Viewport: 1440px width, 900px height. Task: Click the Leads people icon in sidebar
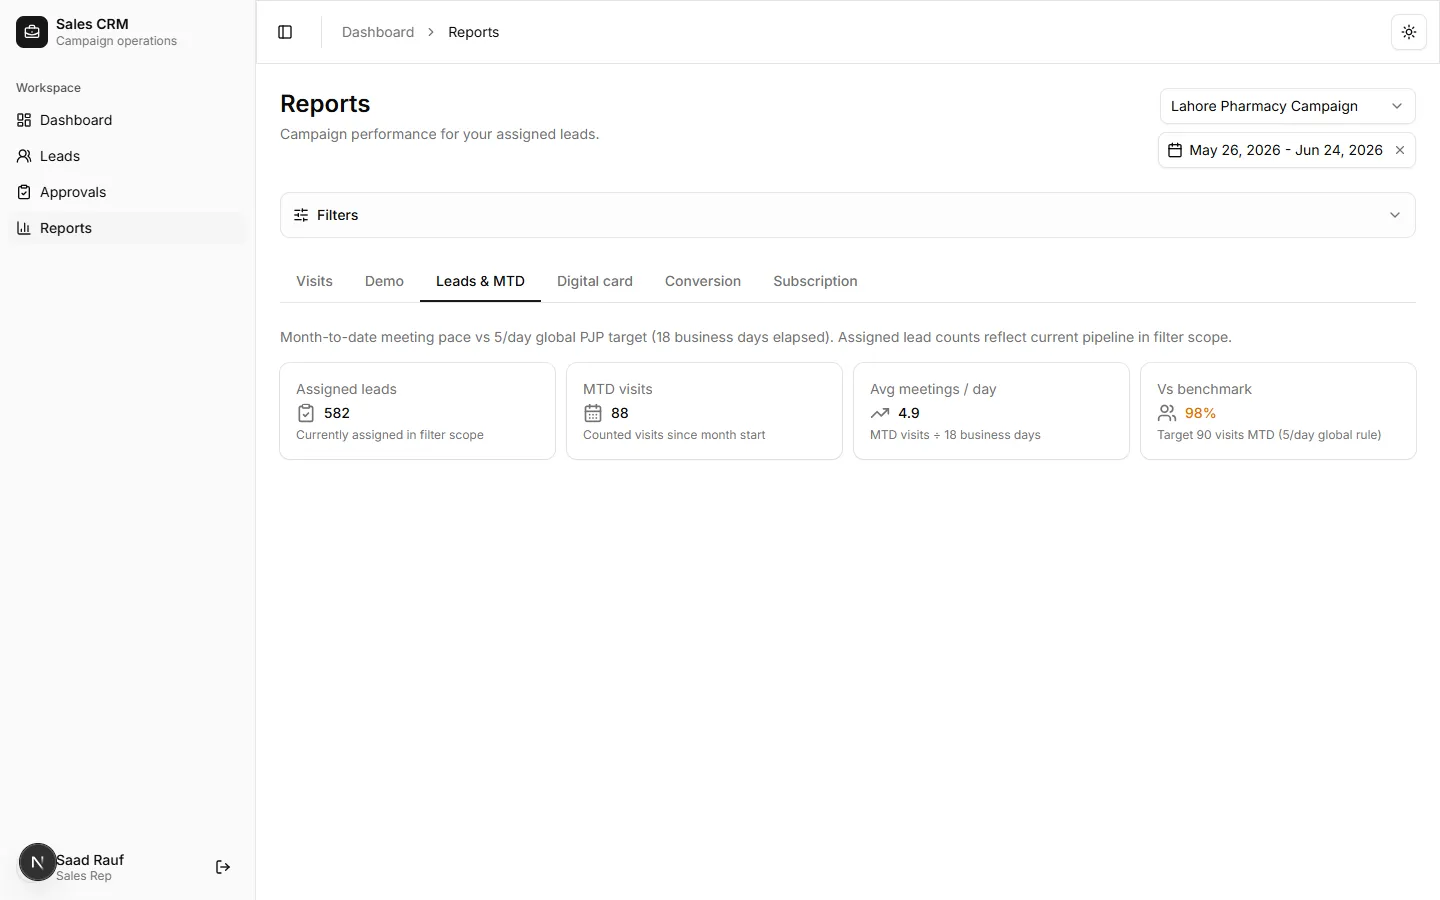pos(24,156)
